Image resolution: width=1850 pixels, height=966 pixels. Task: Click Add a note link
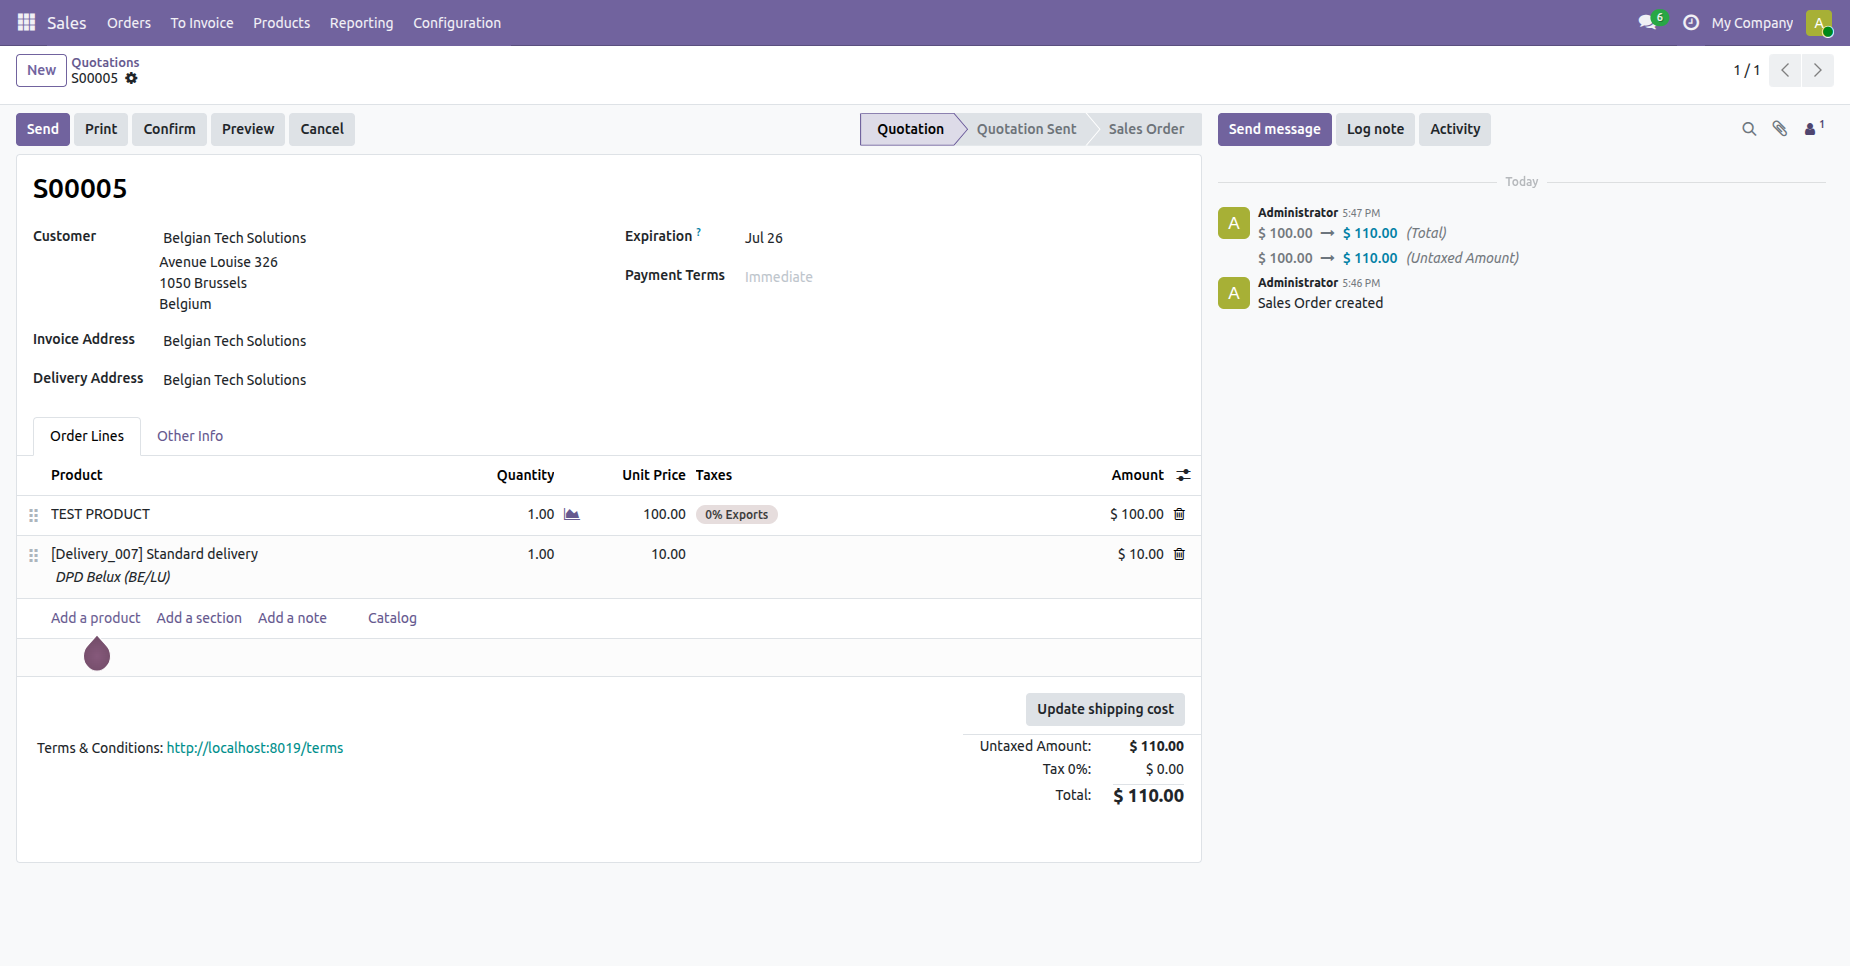pos(292,618)
